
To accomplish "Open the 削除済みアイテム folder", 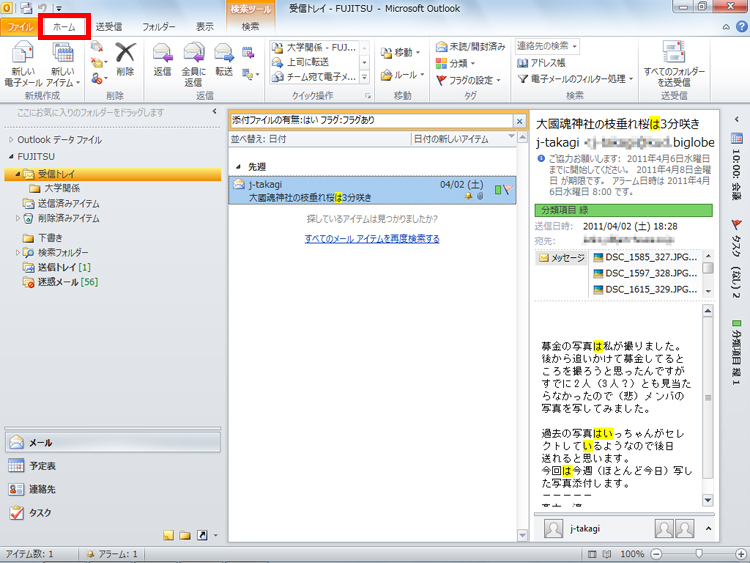I will coord(68,218).
